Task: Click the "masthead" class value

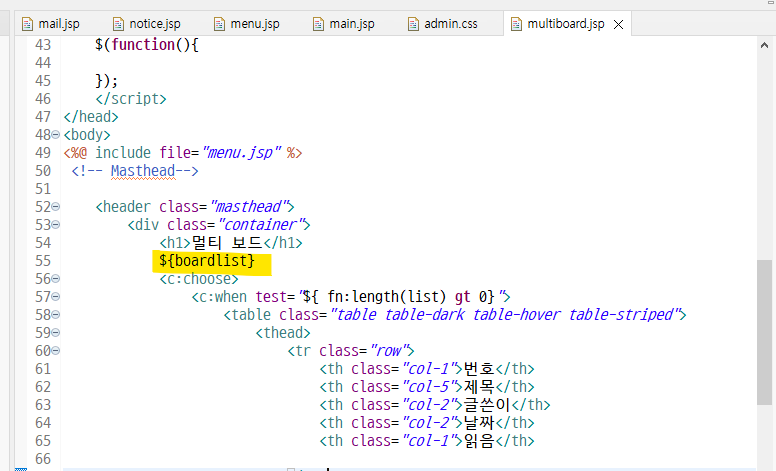Action: 249,207
